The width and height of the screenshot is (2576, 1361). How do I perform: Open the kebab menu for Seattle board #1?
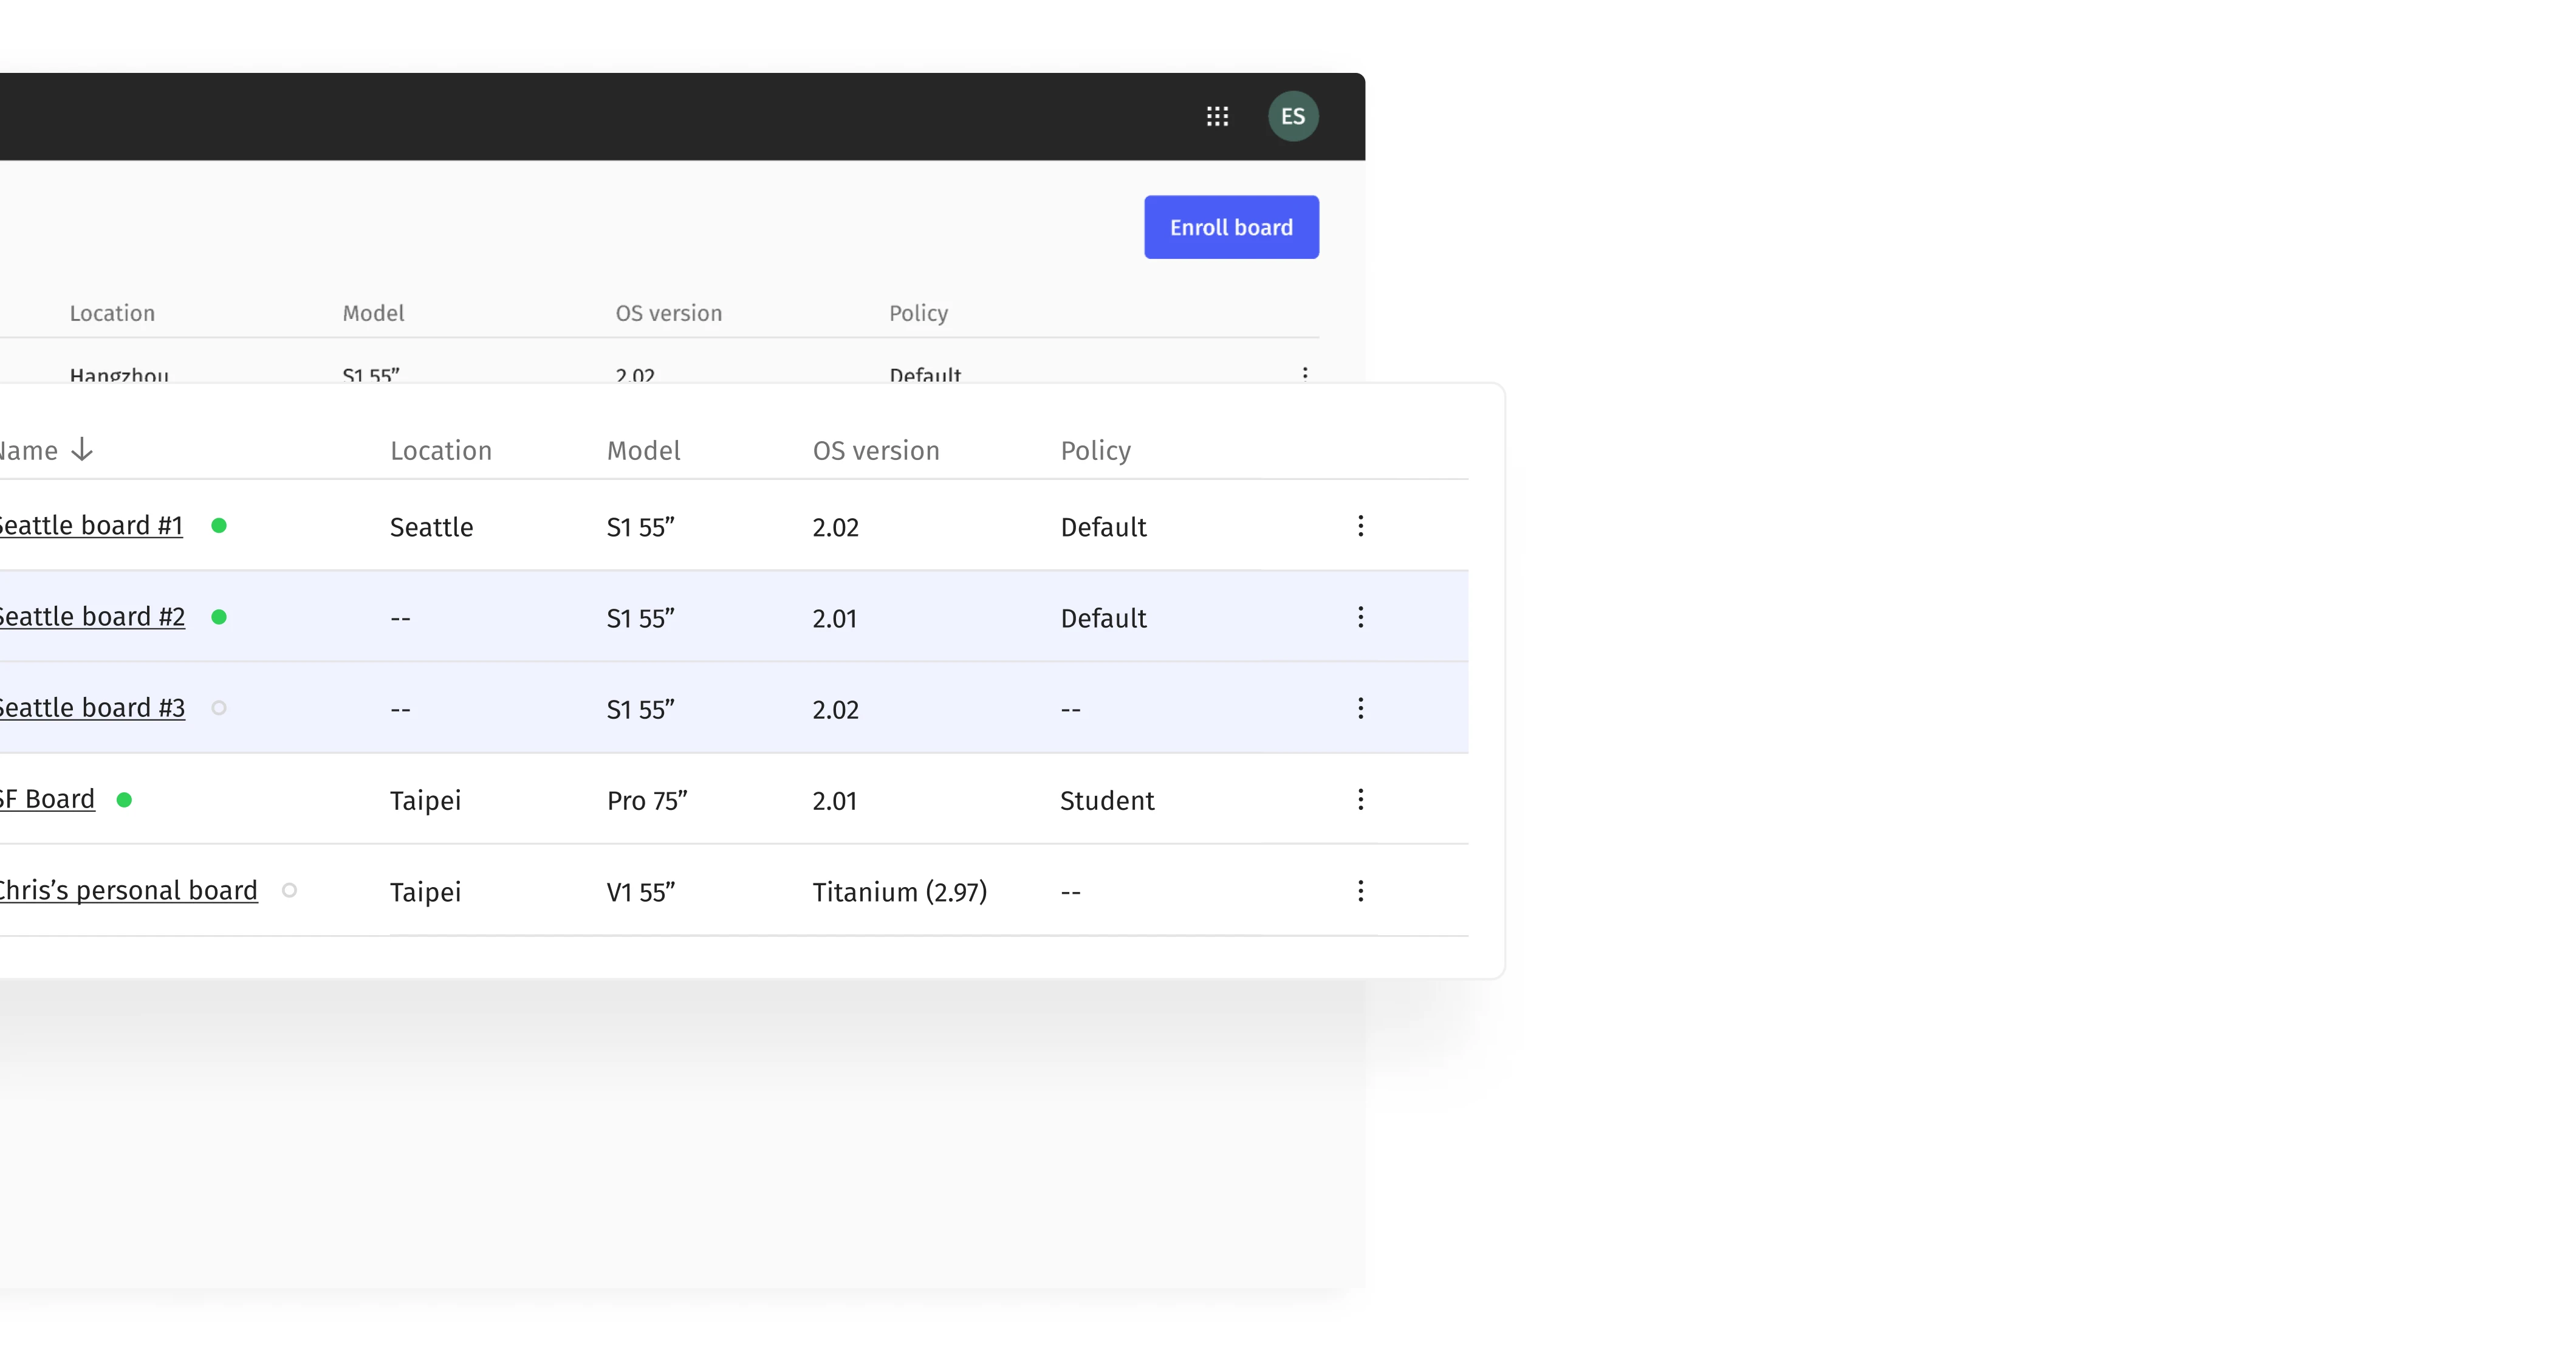[1361, 525]
